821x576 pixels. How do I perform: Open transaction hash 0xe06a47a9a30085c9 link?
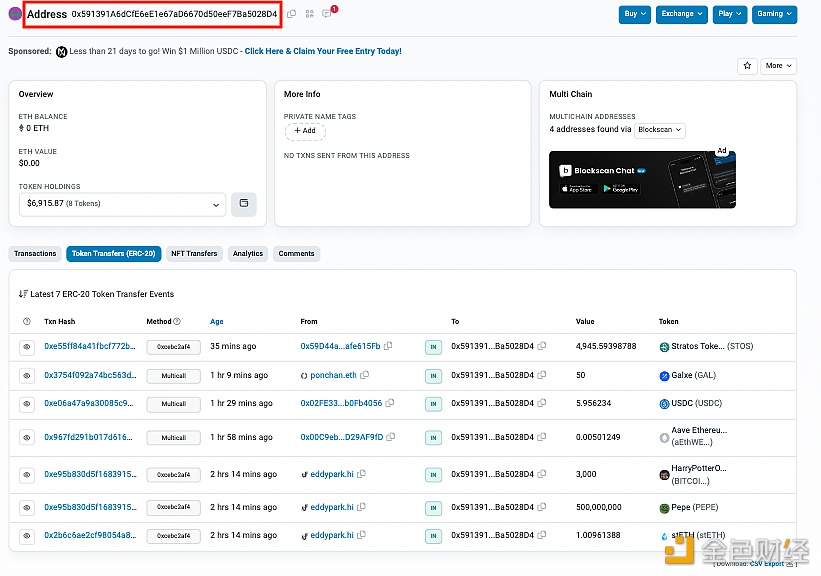click(x=89, y=403)
